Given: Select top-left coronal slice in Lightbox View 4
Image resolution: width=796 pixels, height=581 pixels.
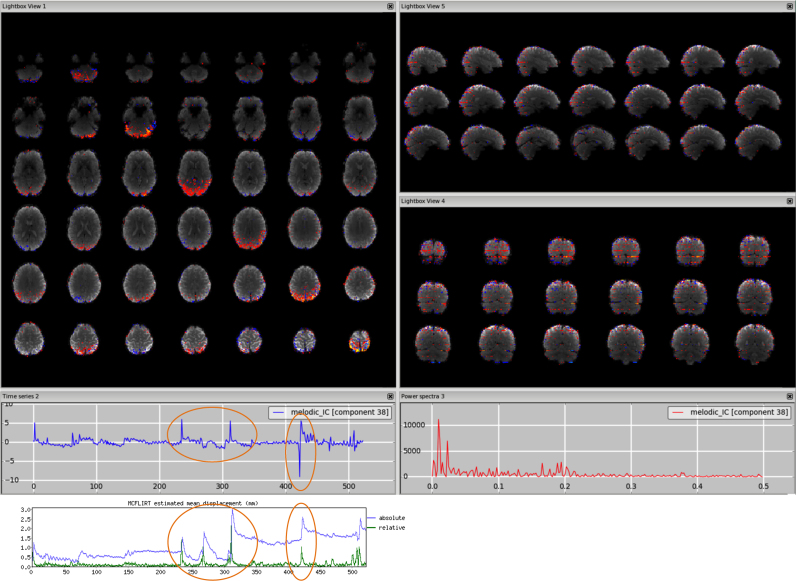Looking at the screenshot, I should pos(432,250).
